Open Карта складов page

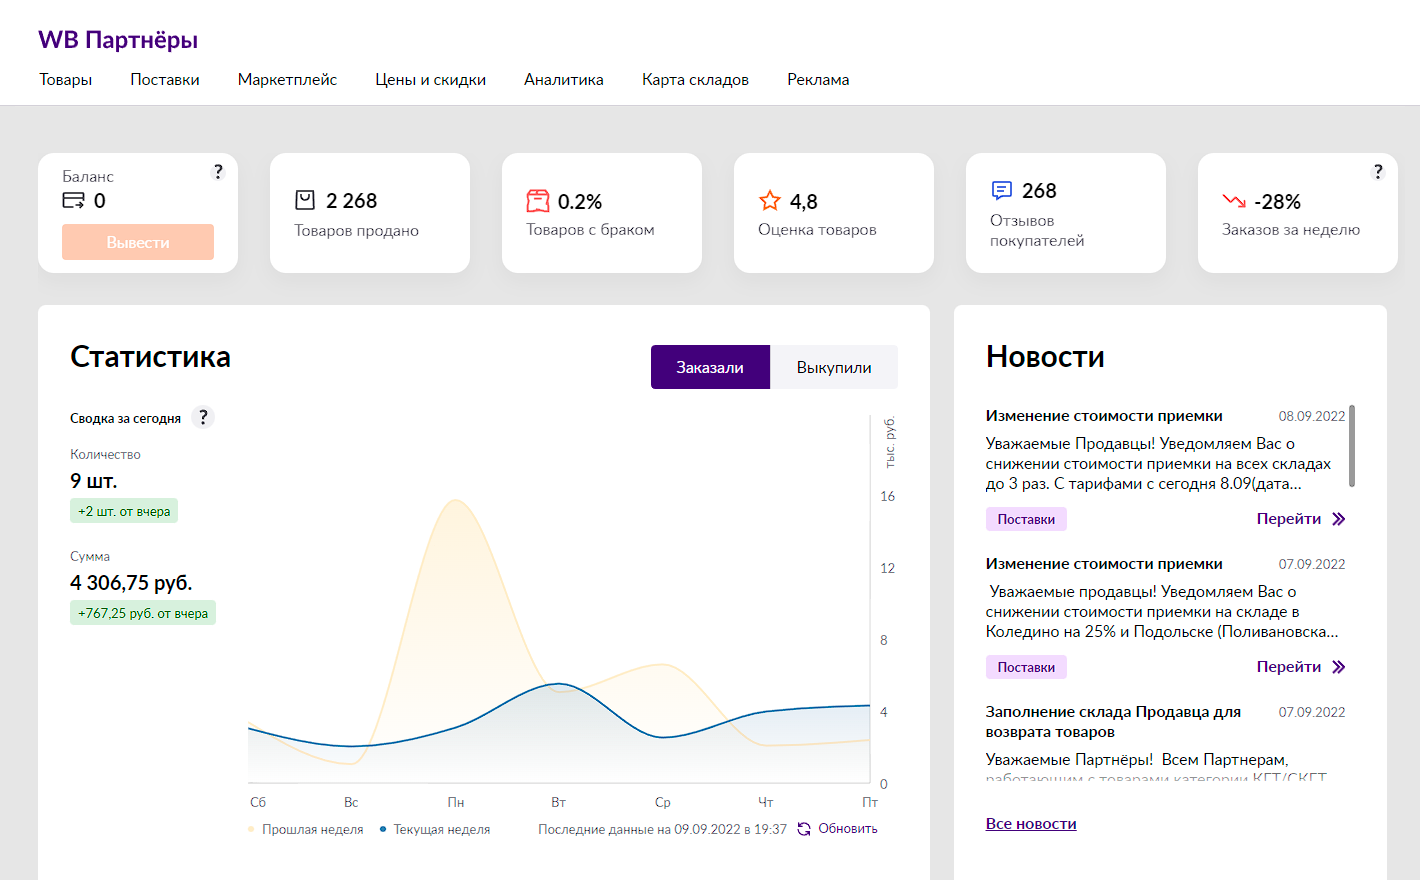pos(695,79)
